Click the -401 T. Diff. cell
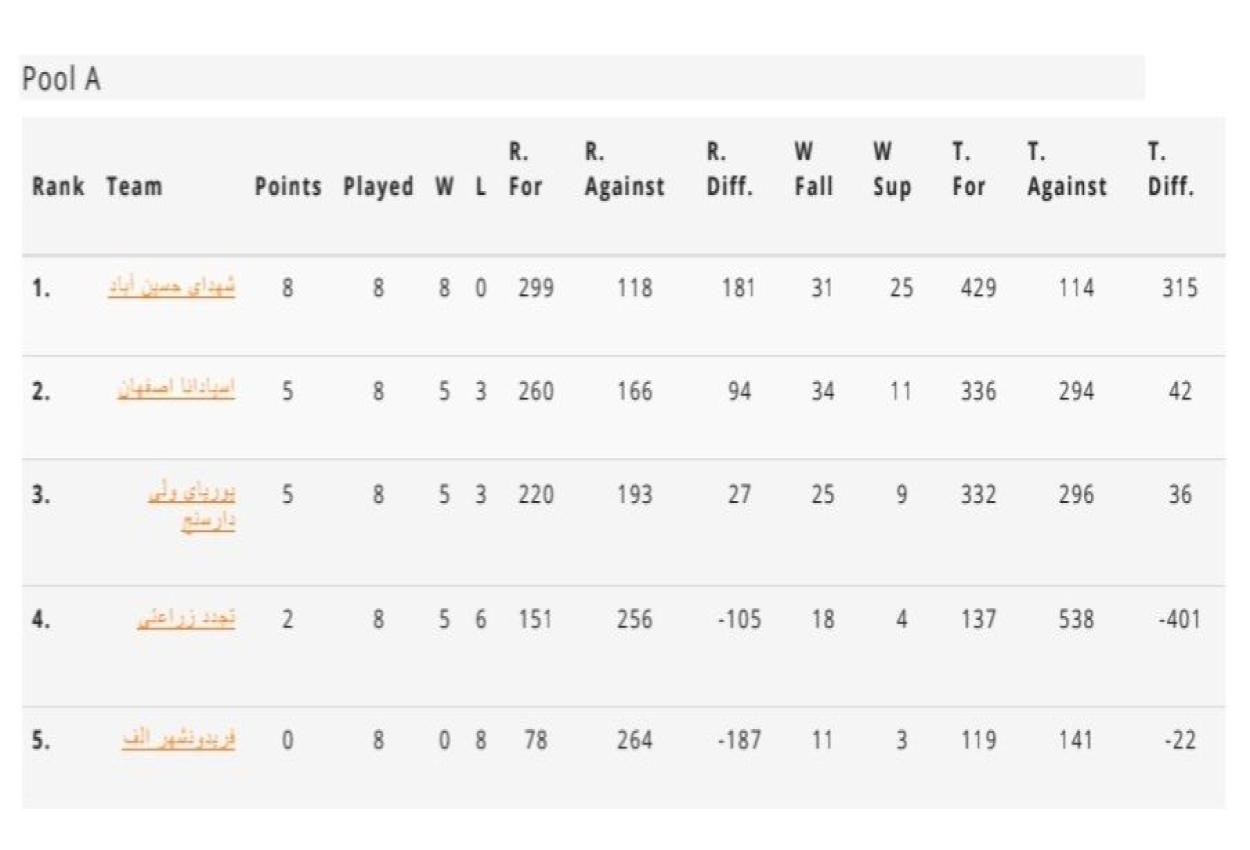1250x850 pixels. (1177, 620)
